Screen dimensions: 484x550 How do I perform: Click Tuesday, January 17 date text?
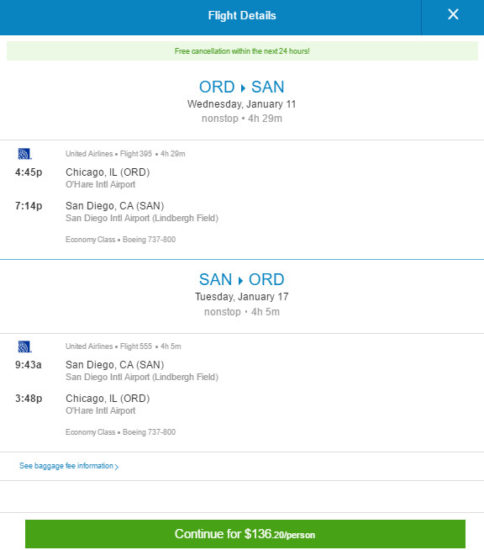point(242,297)
